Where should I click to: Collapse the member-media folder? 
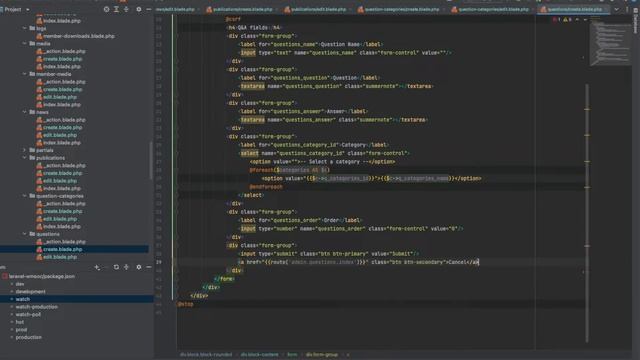point(24,74)
